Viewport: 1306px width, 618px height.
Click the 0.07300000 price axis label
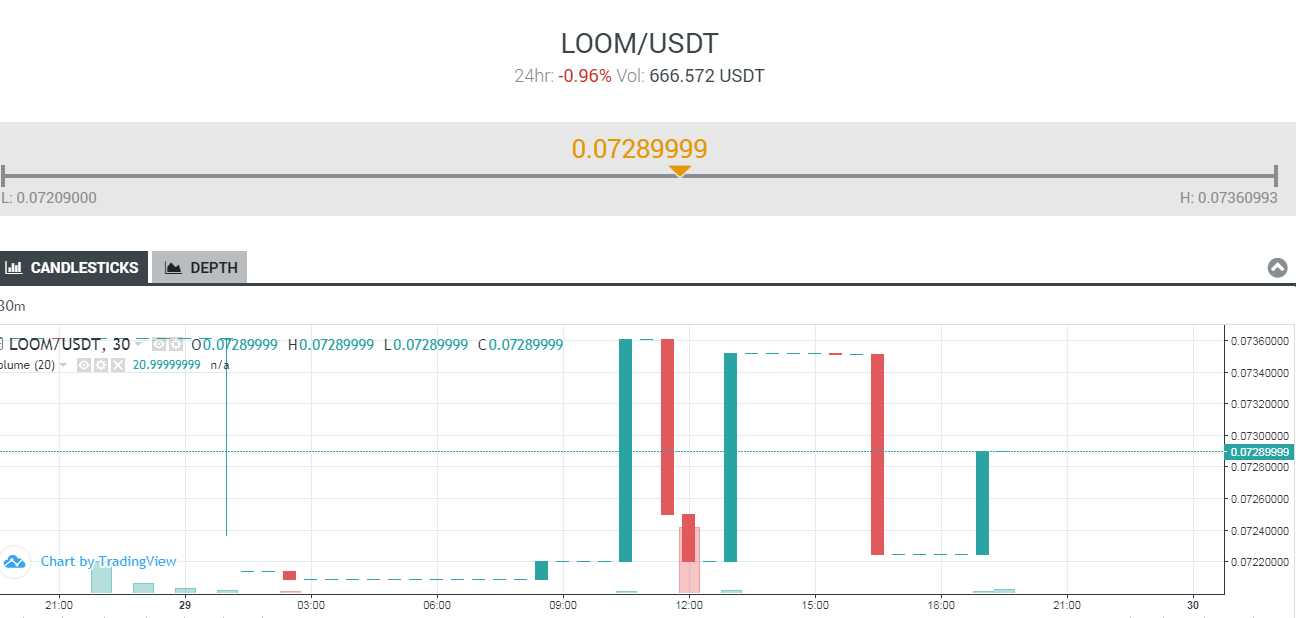click(x=1259, y=436)
